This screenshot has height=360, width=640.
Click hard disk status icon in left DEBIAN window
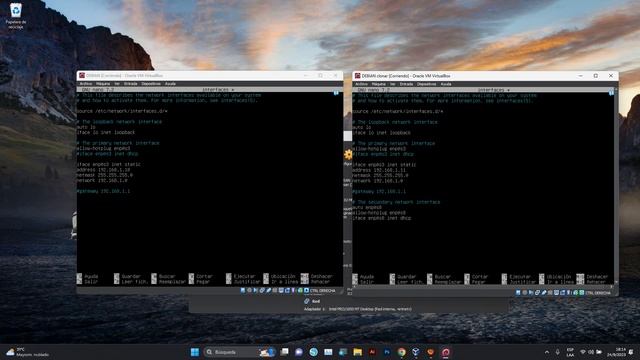tap(242, 291)
